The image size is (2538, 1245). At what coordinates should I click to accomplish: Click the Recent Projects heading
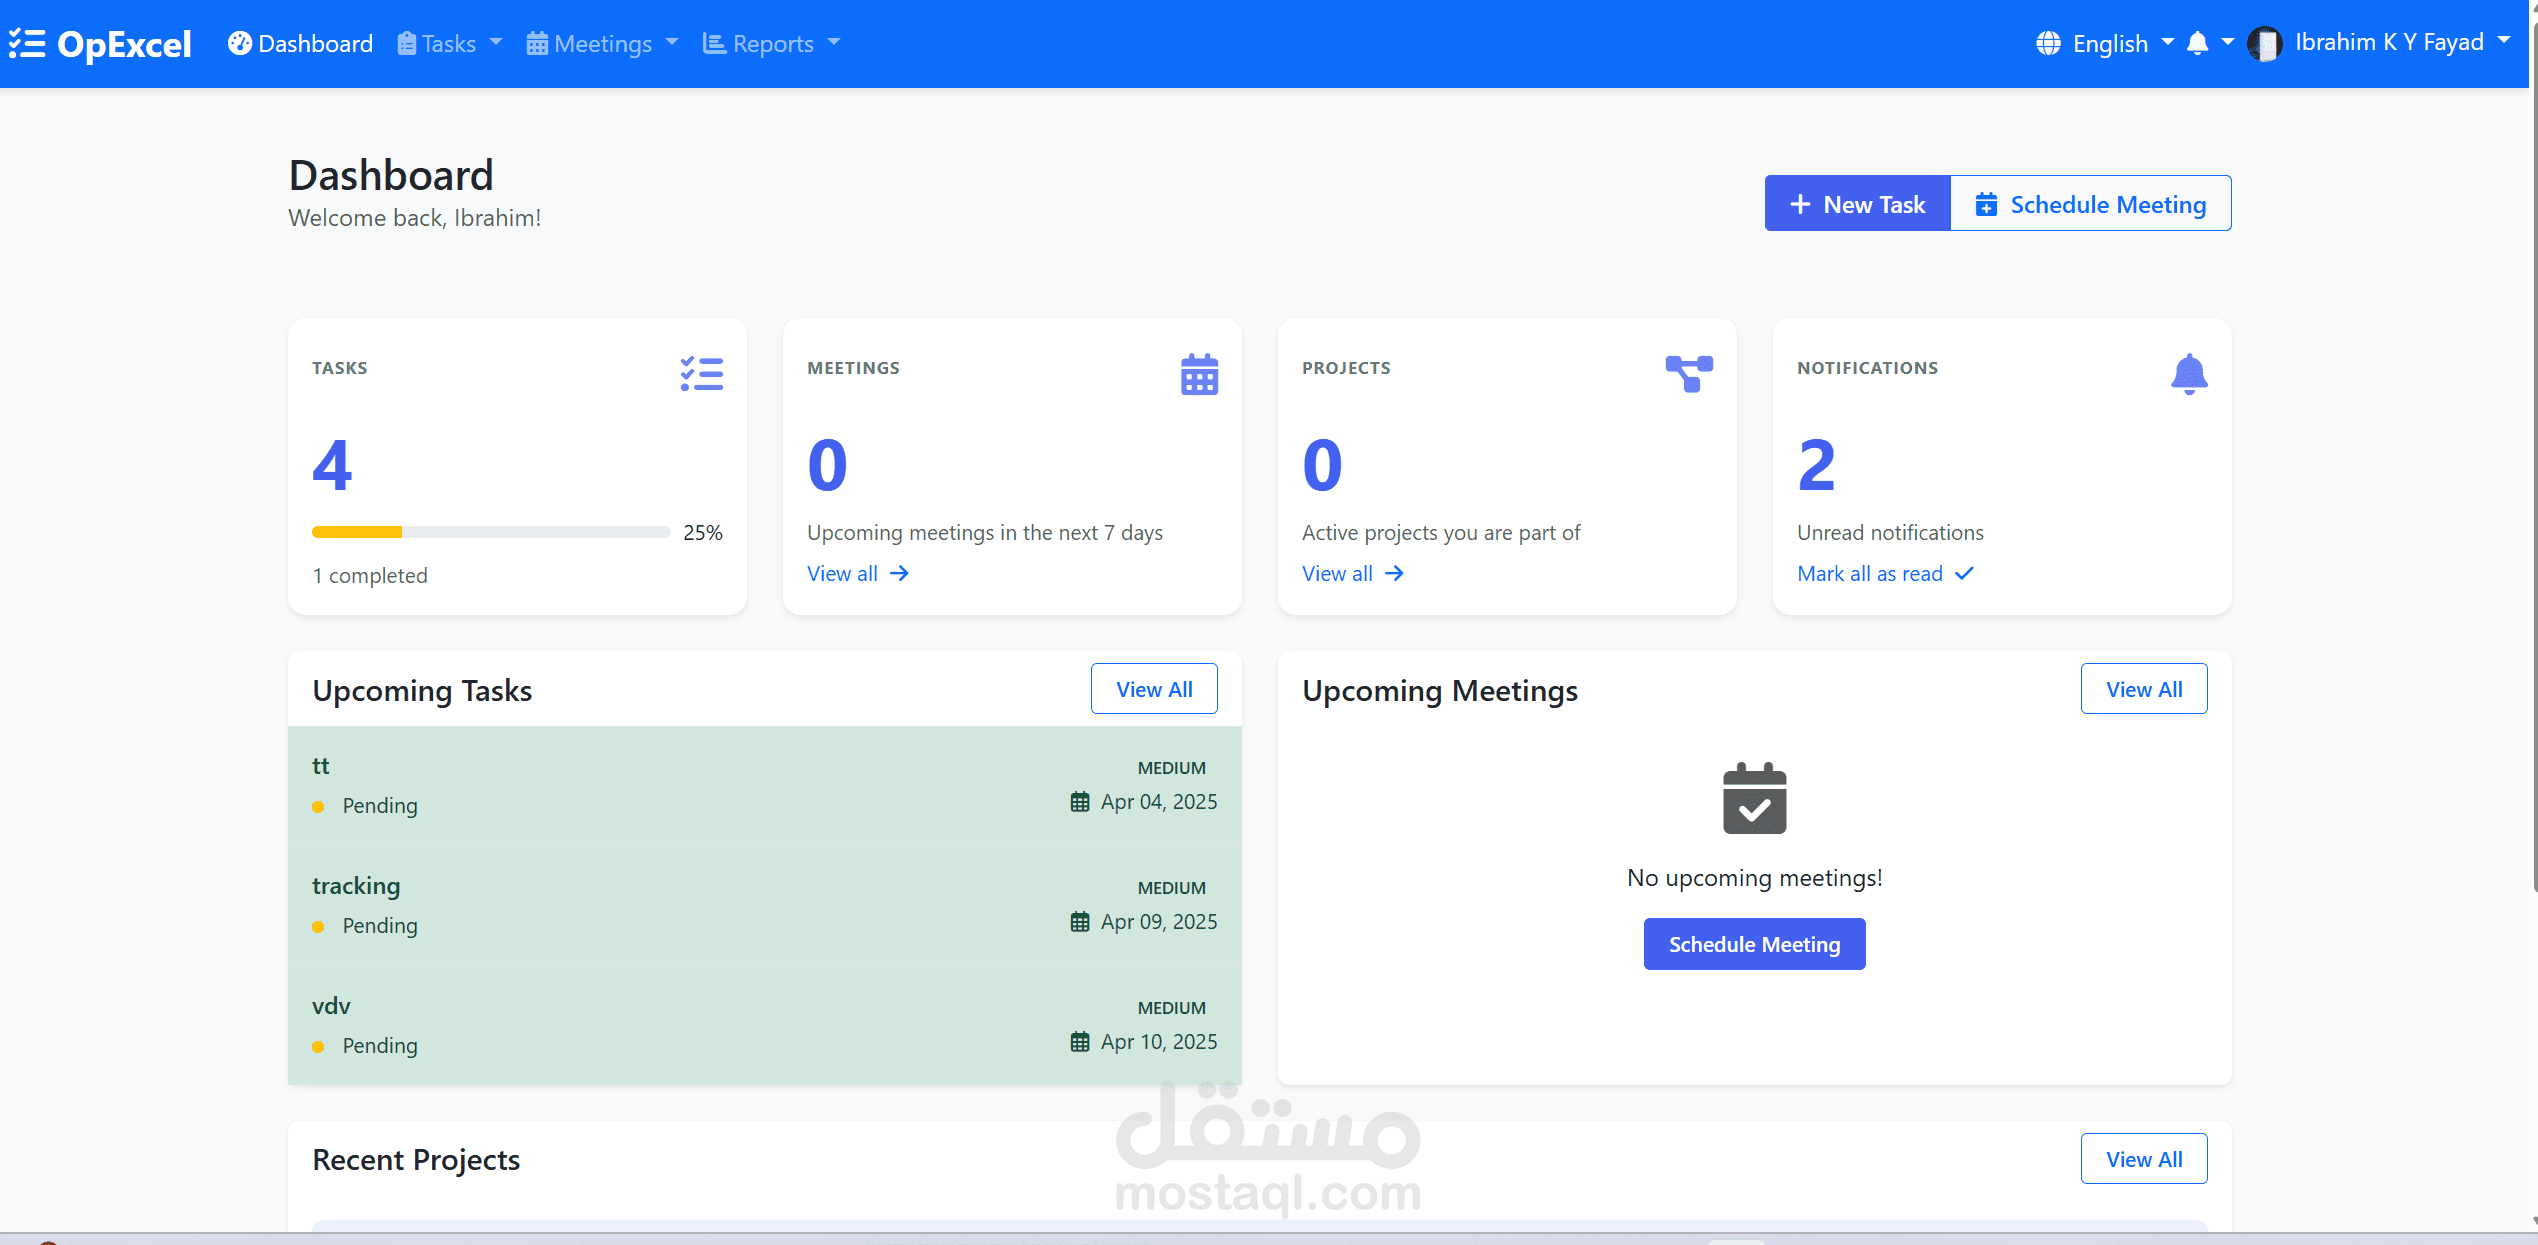click(x=416, y=1160)
